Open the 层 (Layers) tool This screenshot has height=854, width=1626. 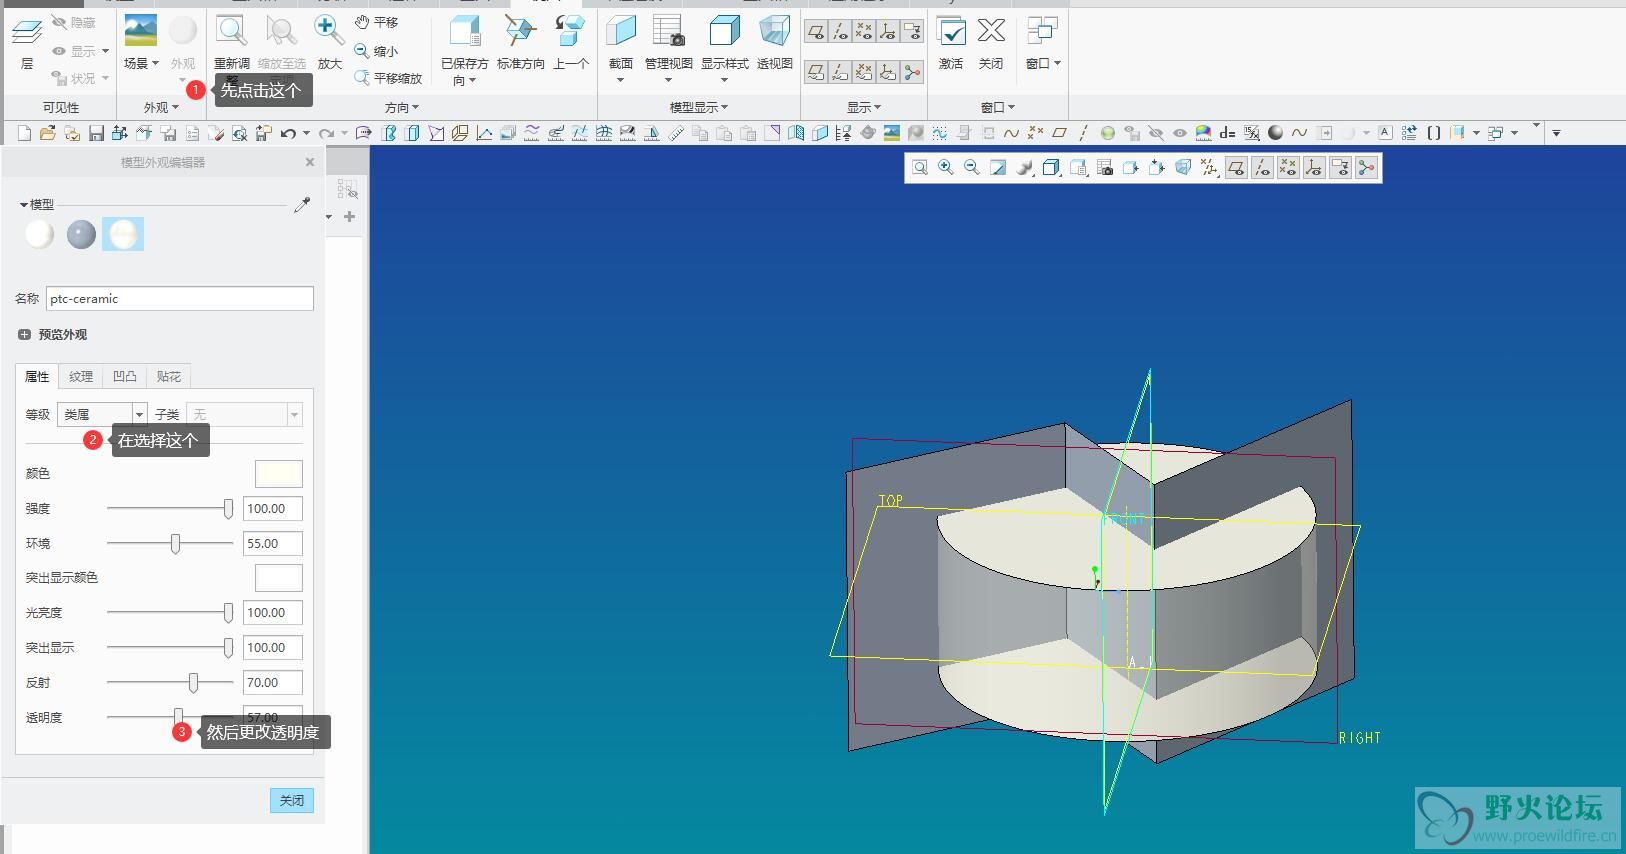[x=27, y=44]
